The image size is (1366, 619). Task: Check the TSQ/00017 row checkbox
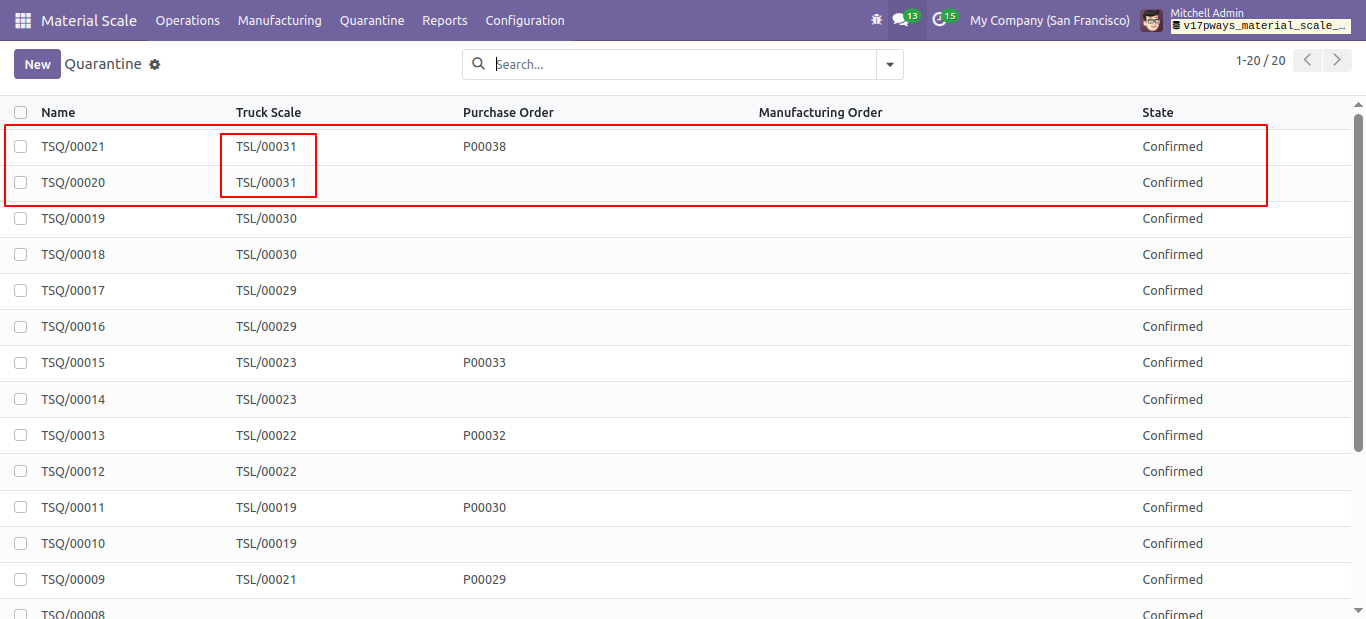tap(21, 291)
